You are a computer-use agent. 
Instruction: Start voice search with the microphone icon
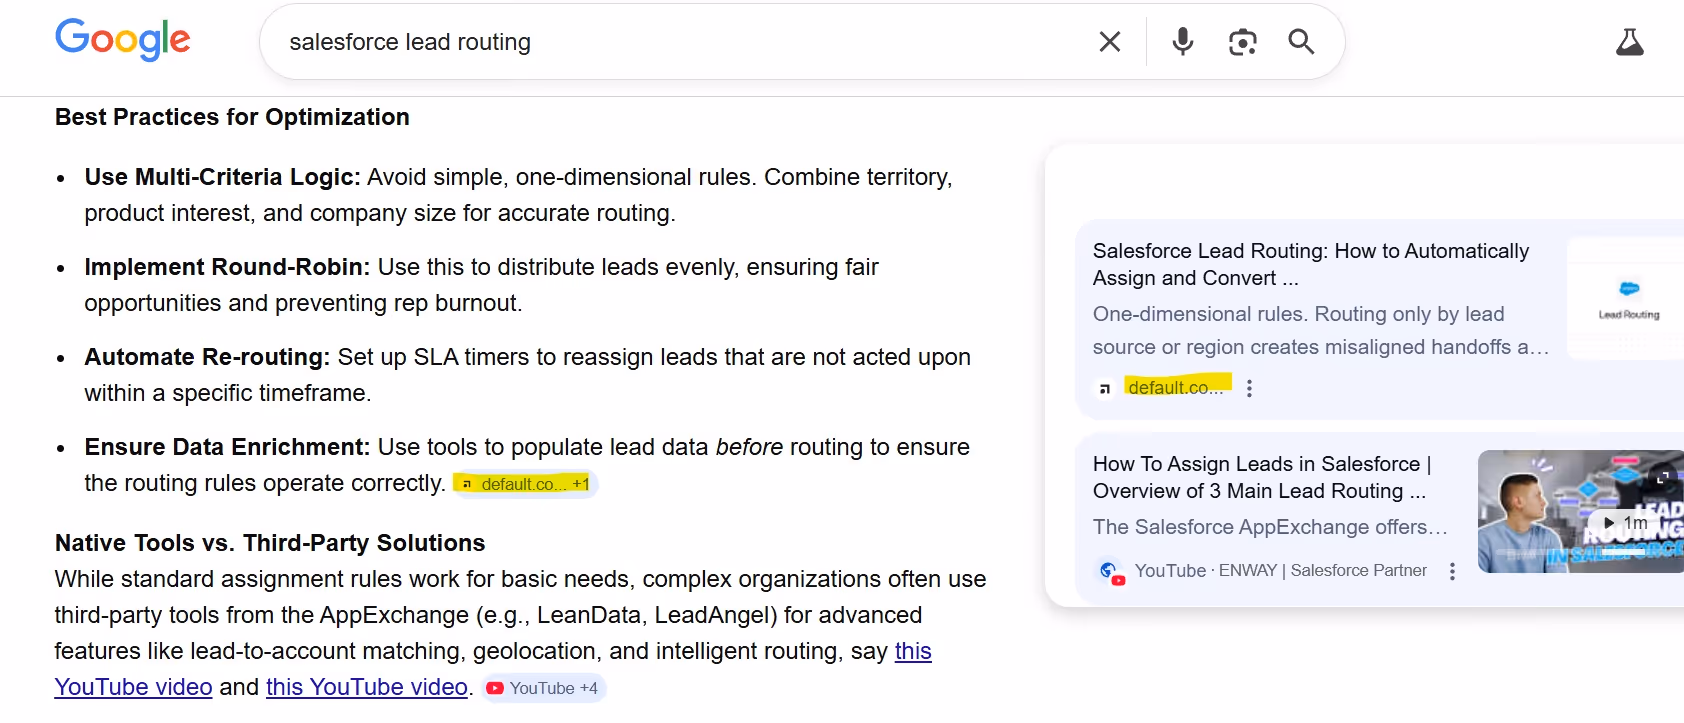pyautogui.click(x=1183, y=41)
